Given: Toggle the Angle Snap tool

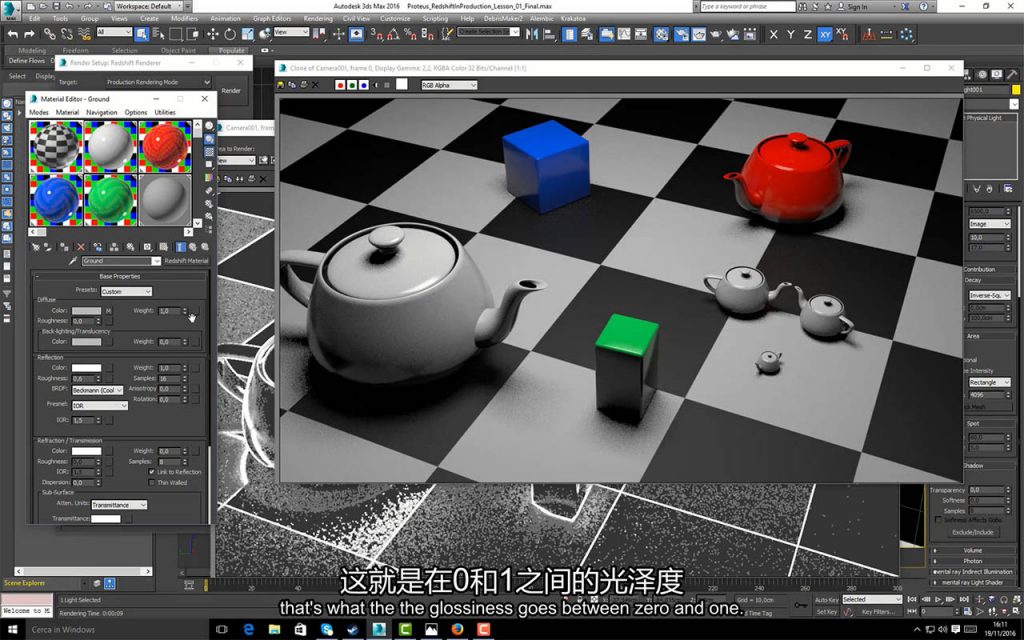Looking at the screenshot, I should coord(394,34).
